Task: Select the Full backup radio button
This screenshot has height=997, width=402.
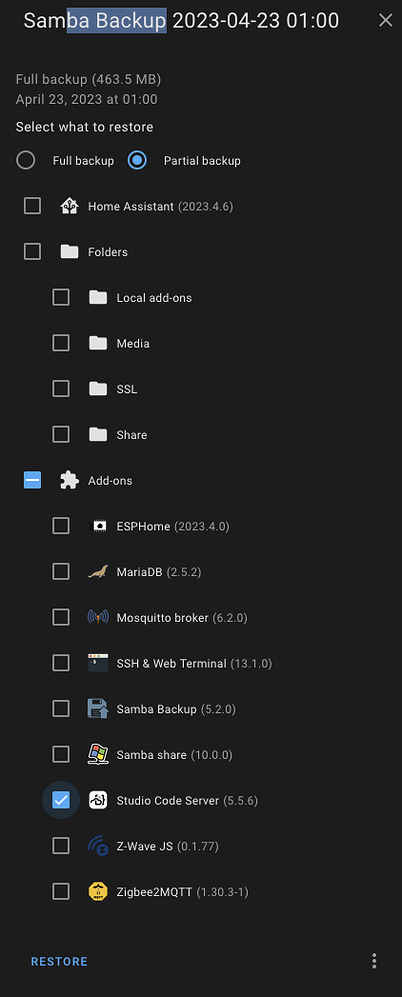Action: tap(25, 160)
